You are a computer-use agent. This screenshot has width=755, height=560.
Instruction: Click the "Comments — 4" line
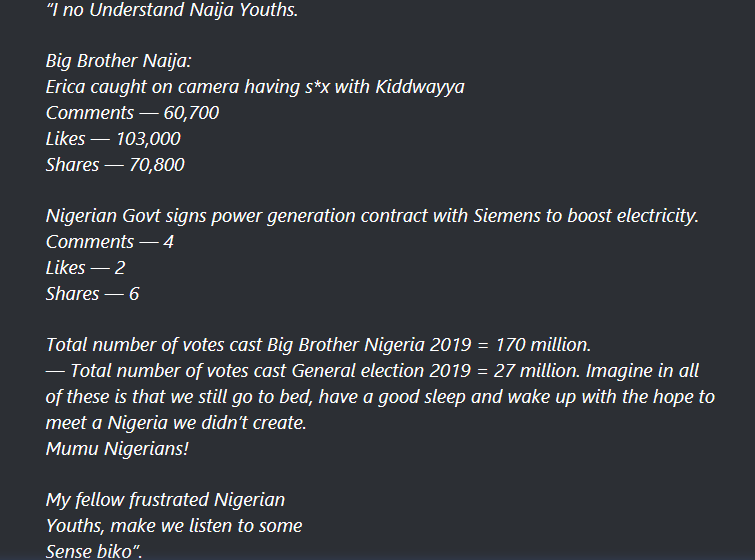tap(110, 242)
